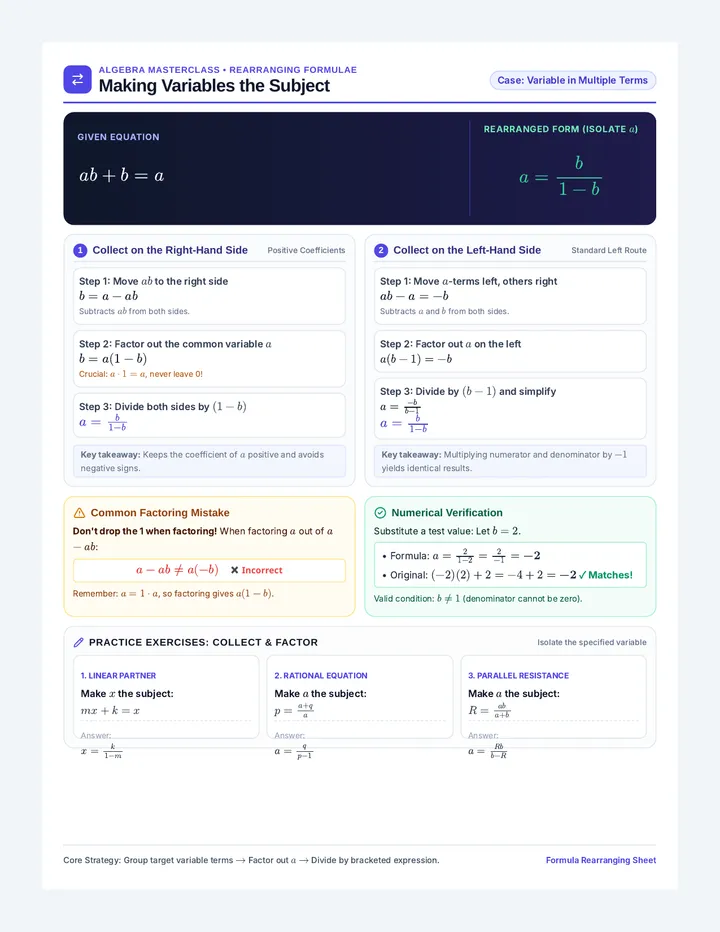The width and height of the screenshot is (720, 932).
Task: Select the Positive Coefficients label
Action: [x=306, y=250]
